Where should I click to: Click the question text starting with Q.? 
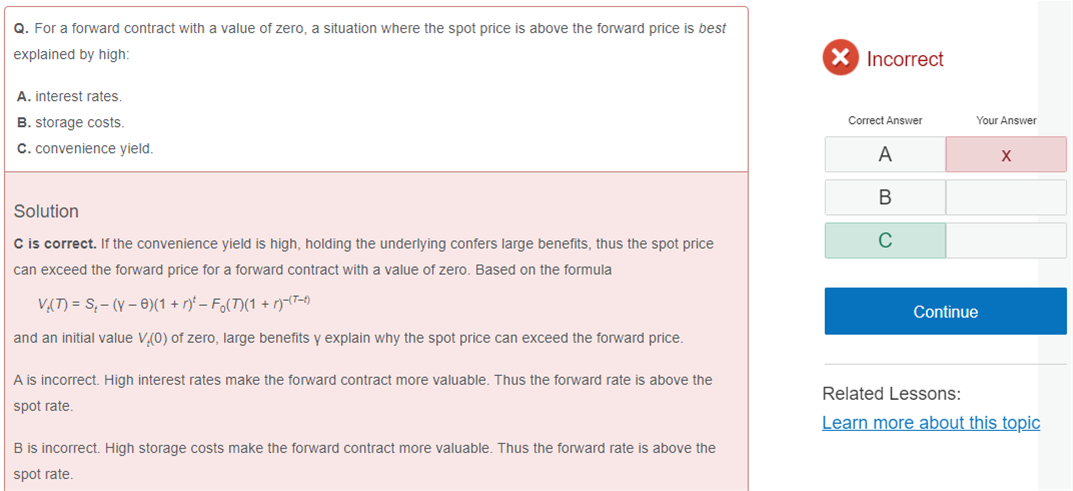point(370,42)
